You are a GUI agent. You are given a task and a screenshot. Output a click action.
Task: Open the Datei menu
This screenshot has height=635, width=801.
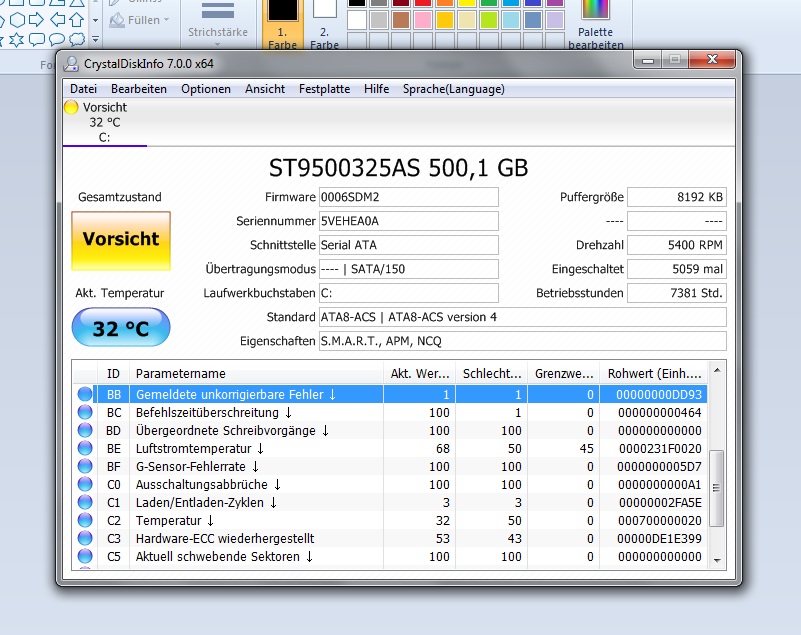click(83, 89)
